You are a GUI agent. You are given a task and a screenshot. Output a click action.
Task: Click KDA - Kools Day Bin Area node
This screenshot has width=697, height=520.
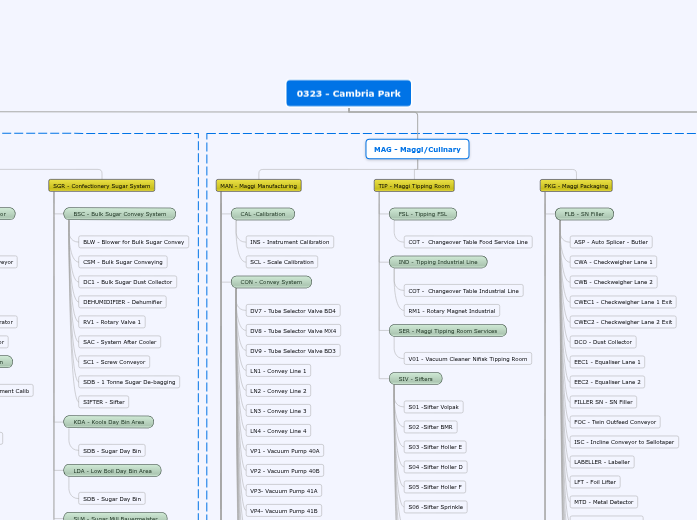[108, 422]
